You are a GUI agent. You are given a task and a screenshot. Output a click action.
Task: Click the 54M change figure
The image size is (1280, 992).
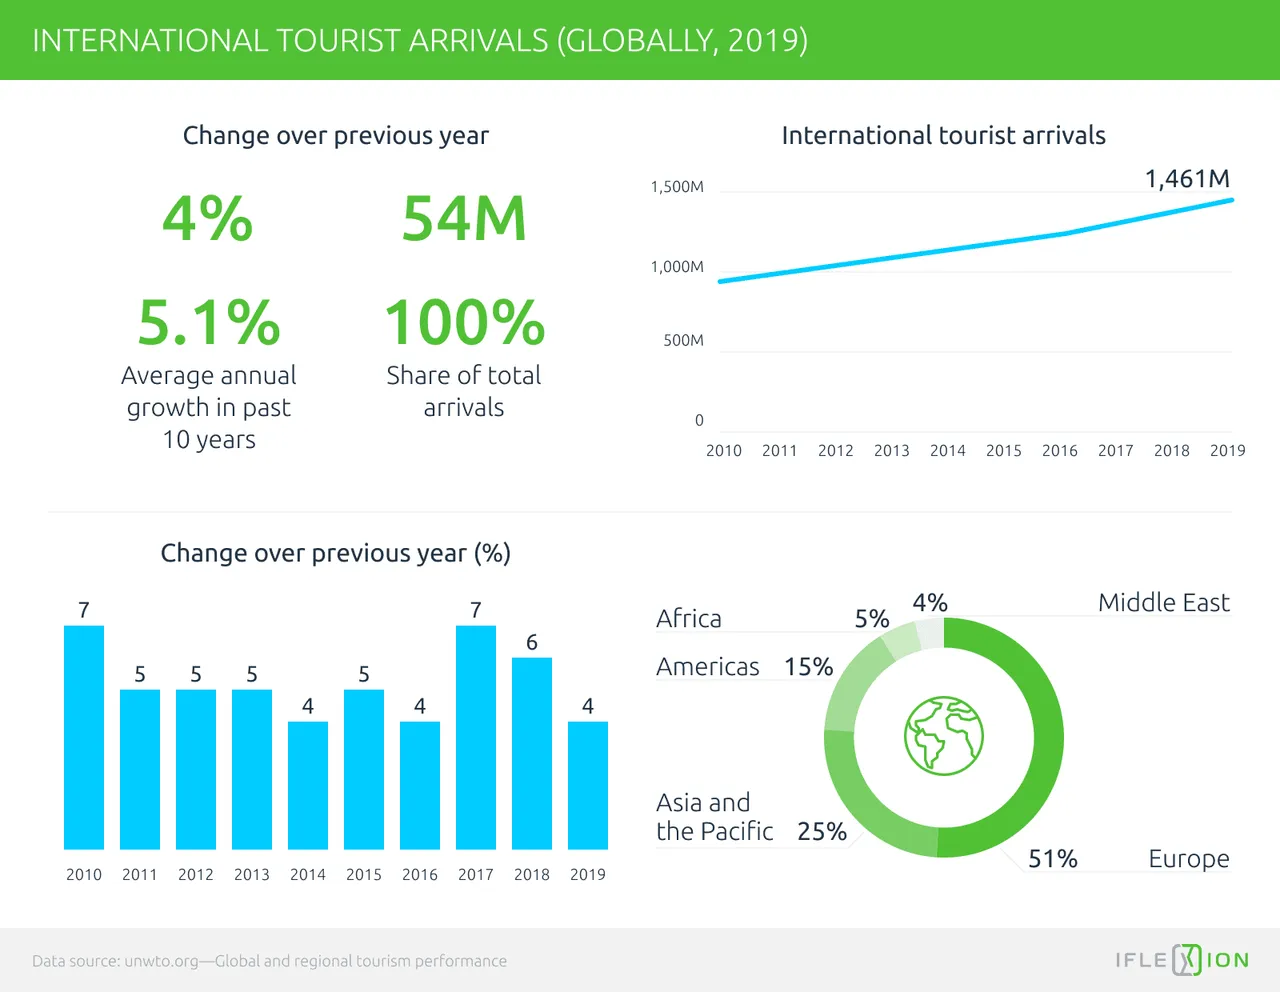click(464, 218)
